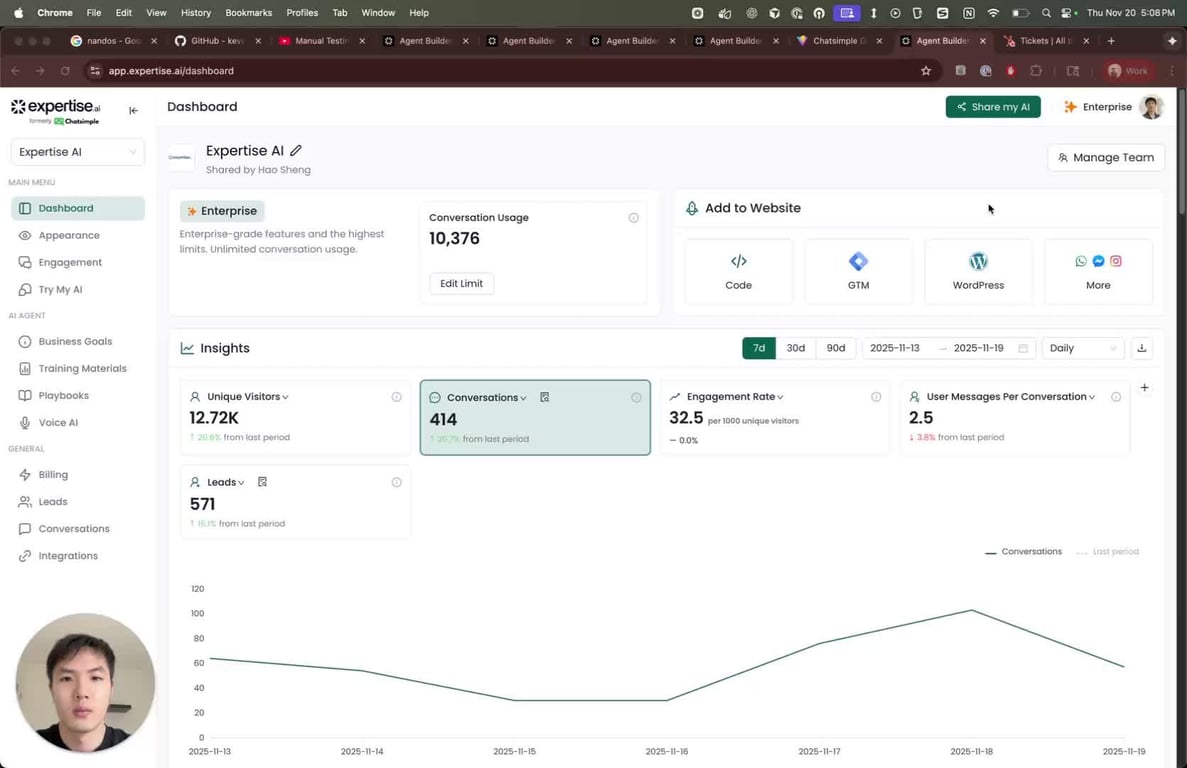Choose the WordPress embed option

tap(978, 272)
